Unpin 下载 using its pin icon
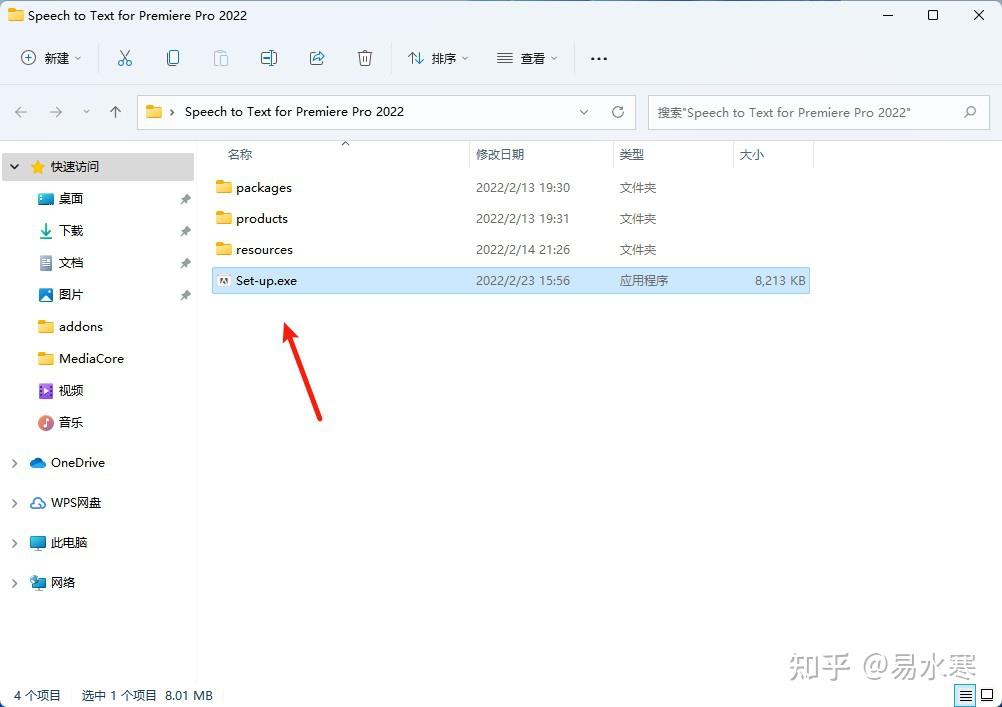This screenshot has height=707, width=1002. click(x=185, y=231)
